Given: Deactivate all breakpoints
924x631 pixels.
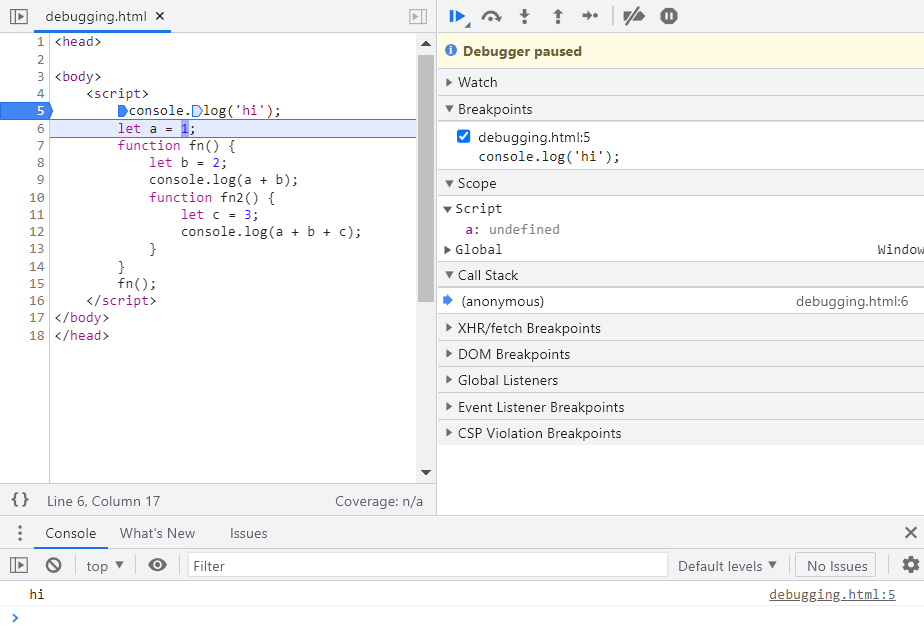Looking at the screenshot, I should pyautogui.click(x=634, y=16).
